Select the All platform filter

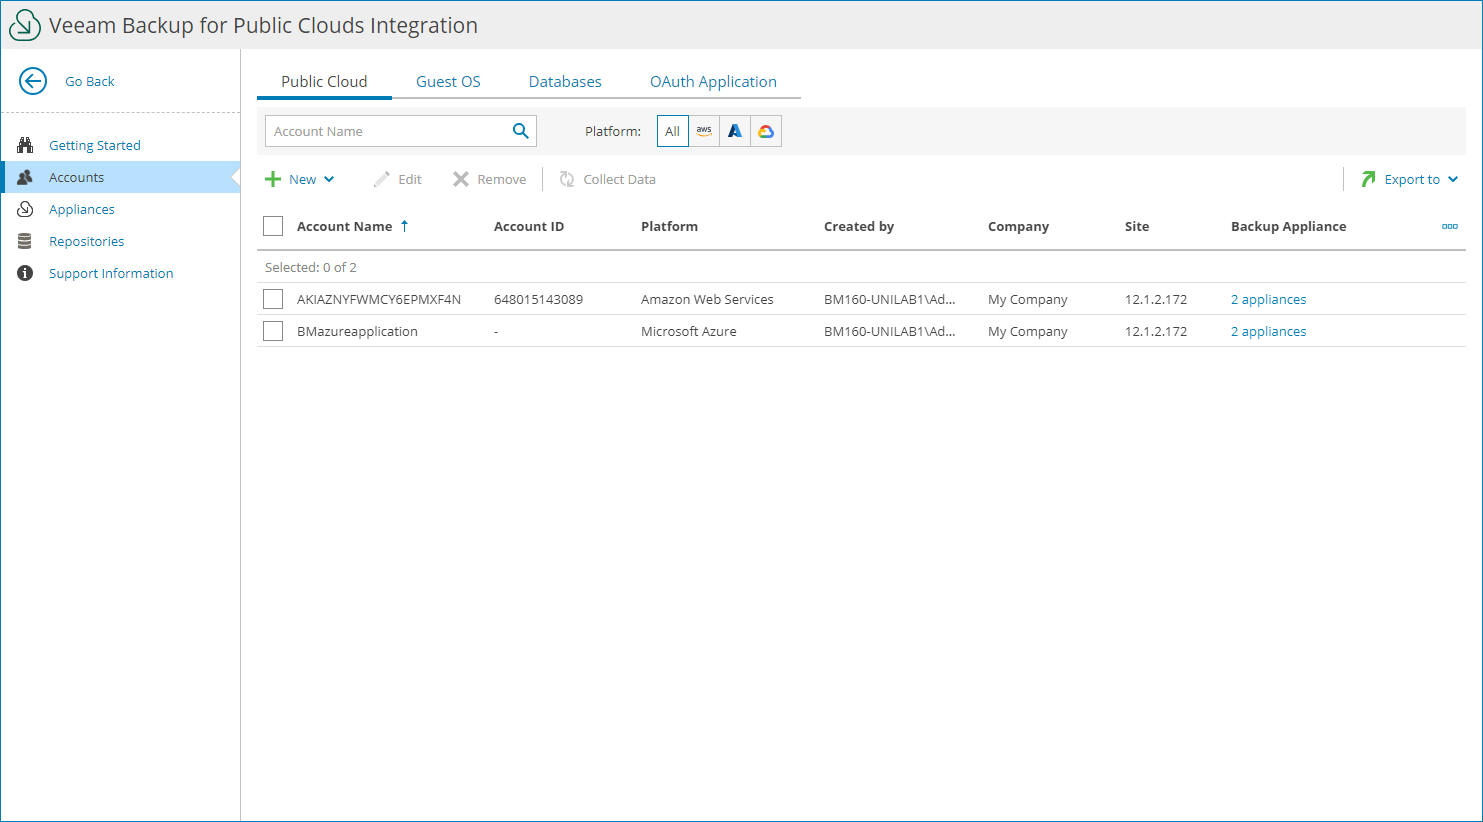click(673, 131)
